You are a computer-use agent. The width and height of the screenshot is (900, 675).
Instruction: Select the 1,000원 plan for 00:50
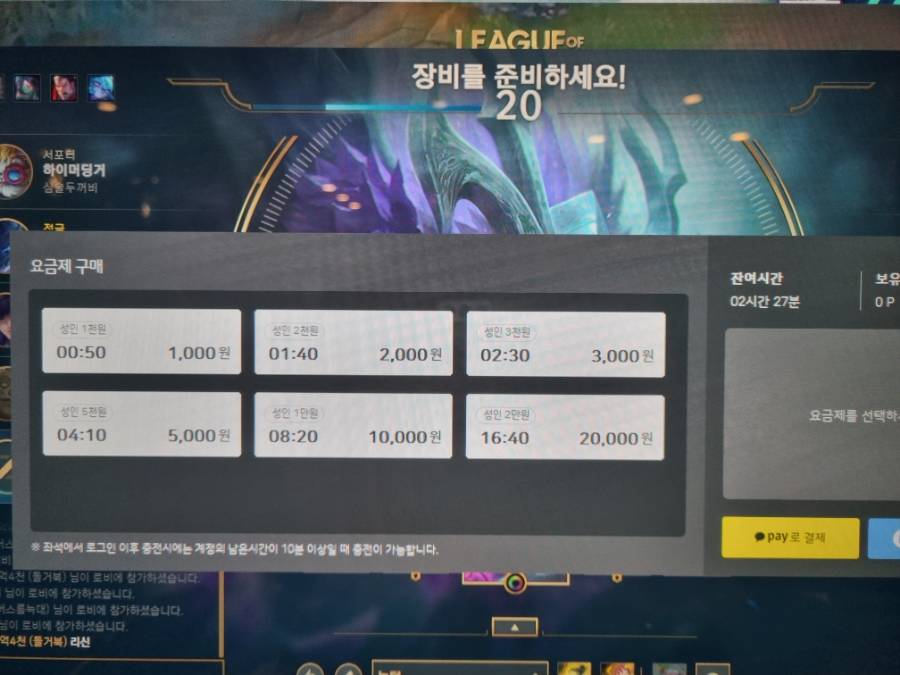[x=142, y=342]
